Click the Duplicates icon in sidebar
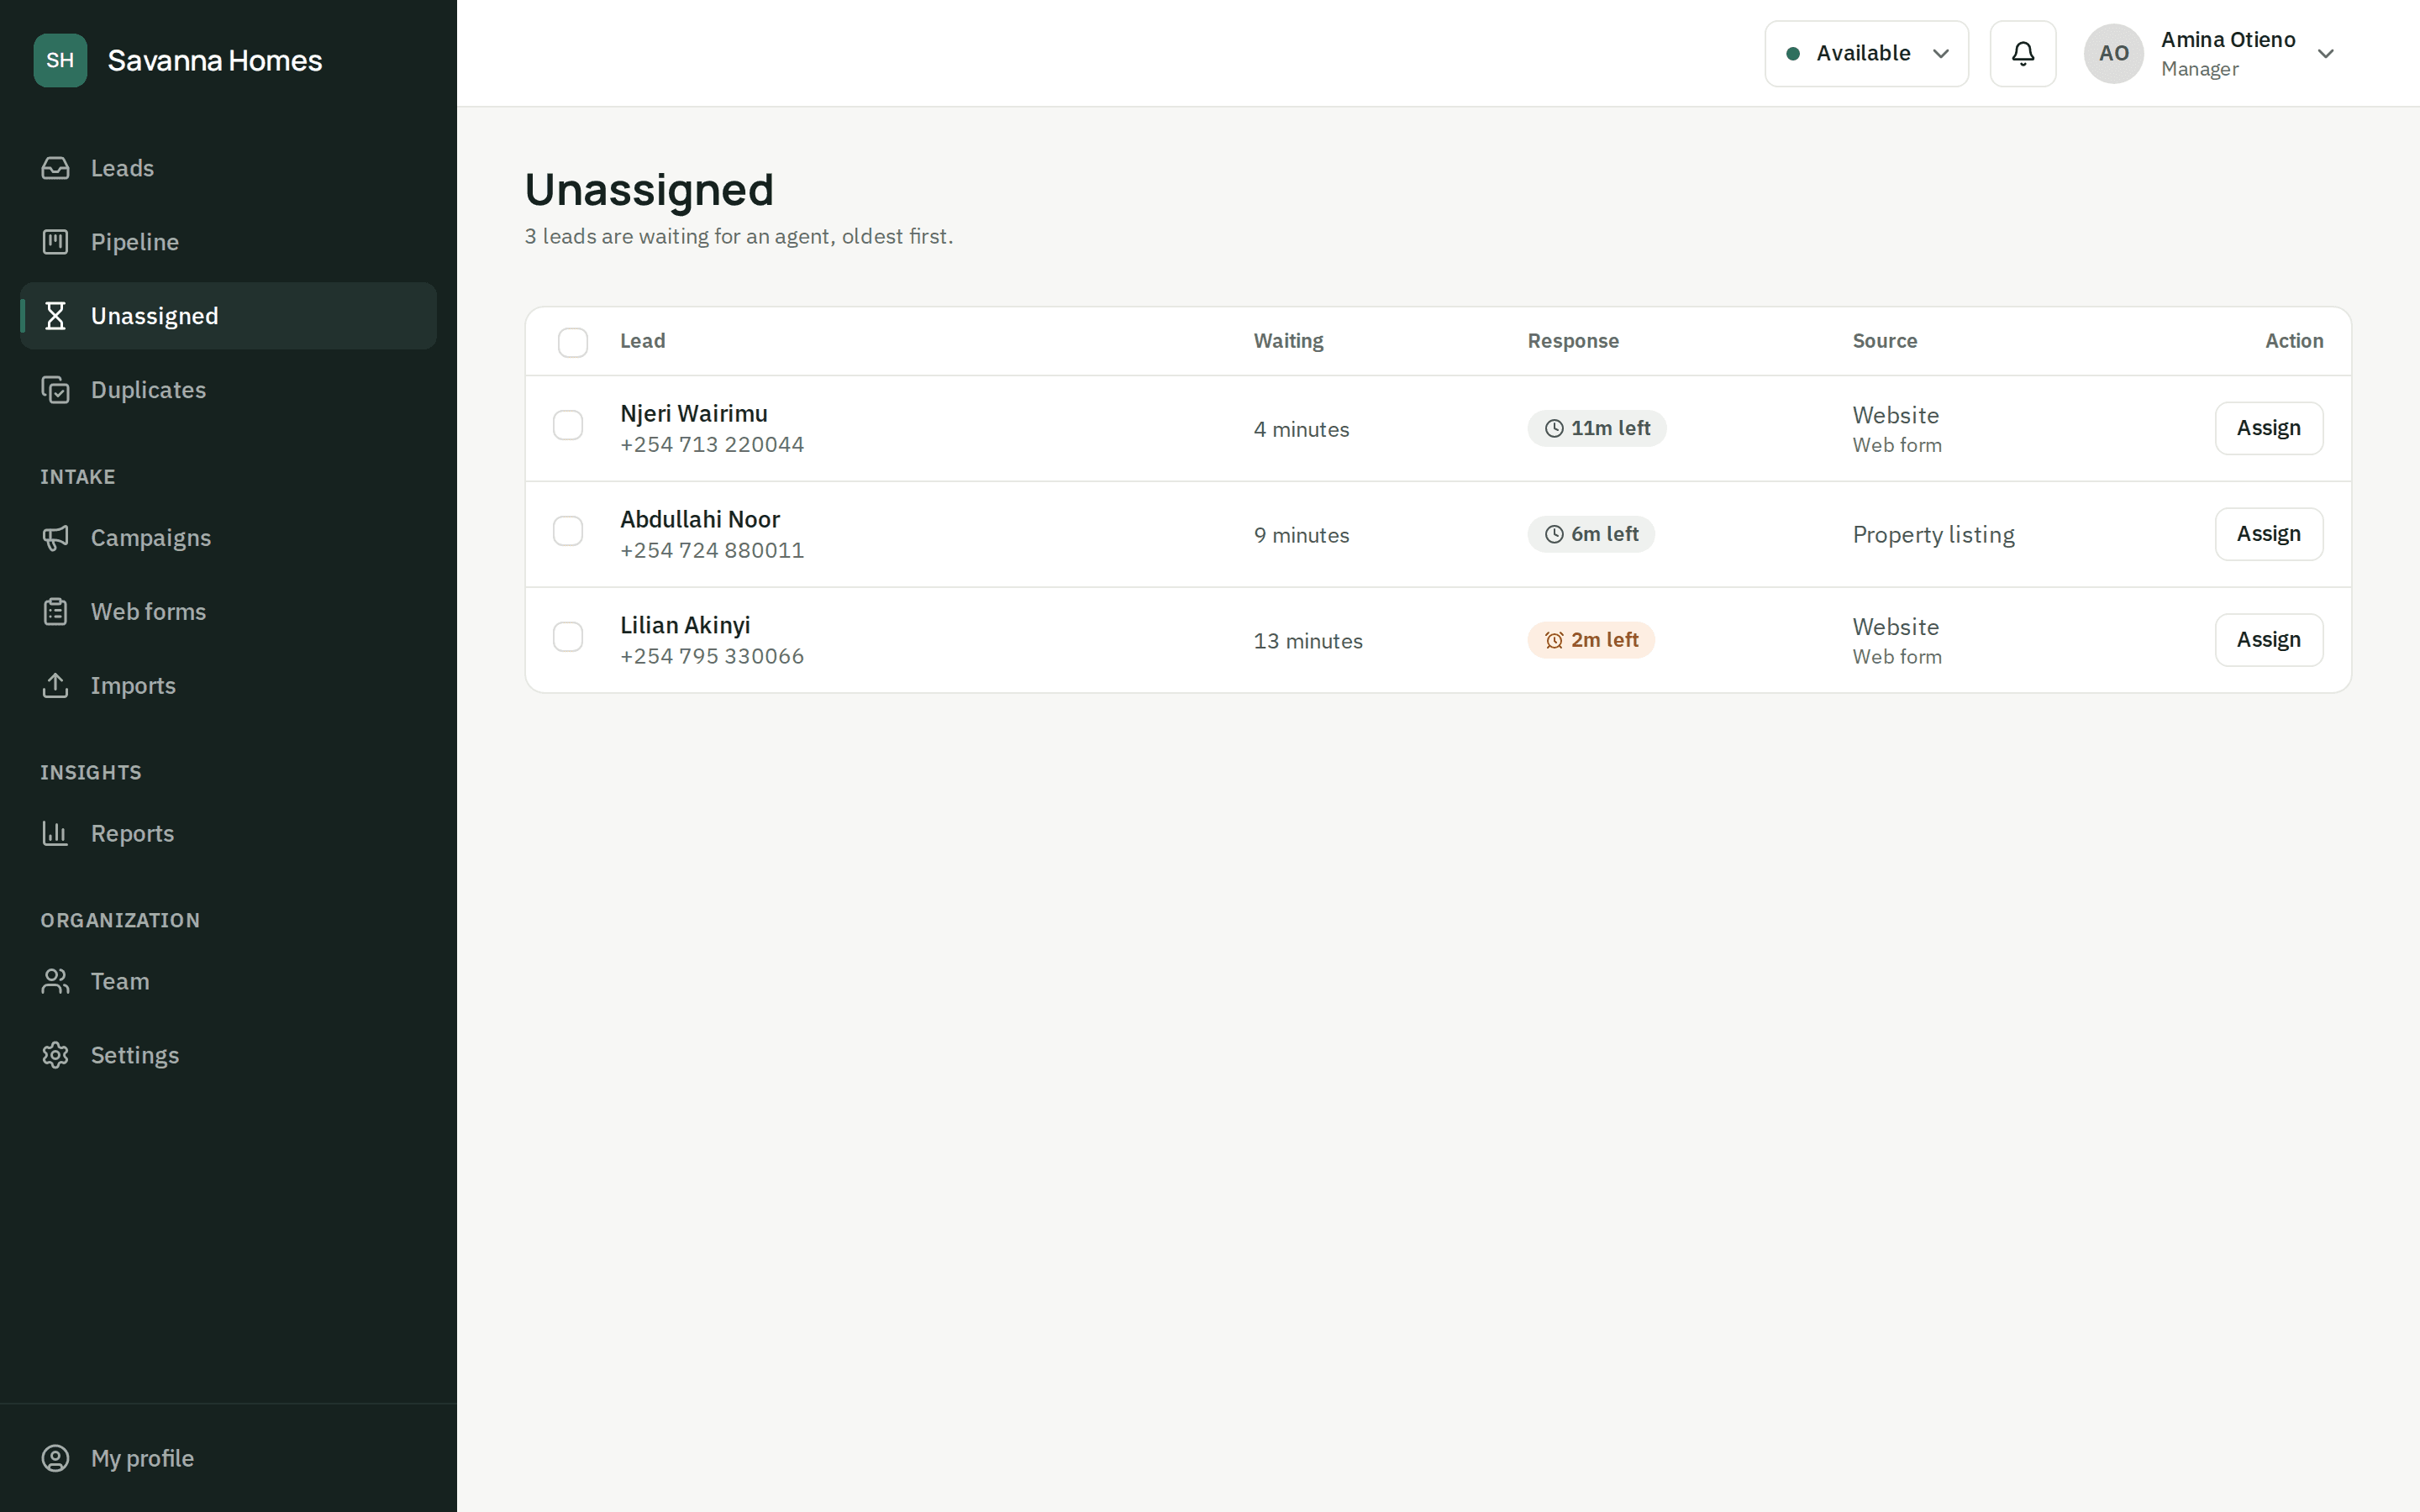Image resolution: width=2420 pixels, height=1512 pixels. pyautogui.click(x=56, y=390)
